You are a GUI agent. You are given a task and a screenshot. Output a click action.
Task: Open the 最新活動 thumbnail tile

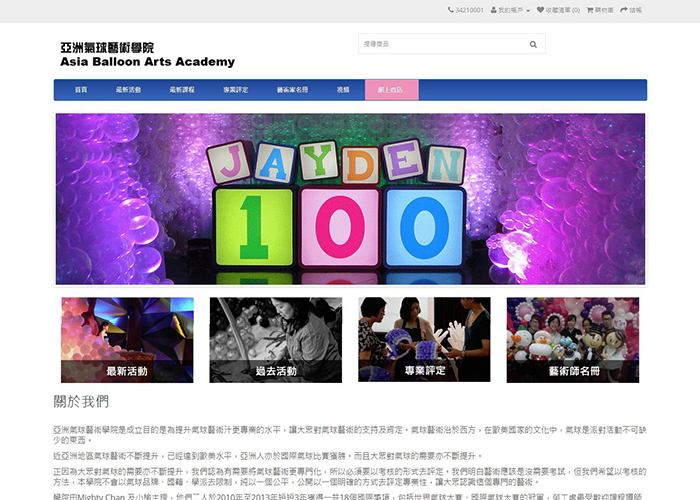pos(127,340)
